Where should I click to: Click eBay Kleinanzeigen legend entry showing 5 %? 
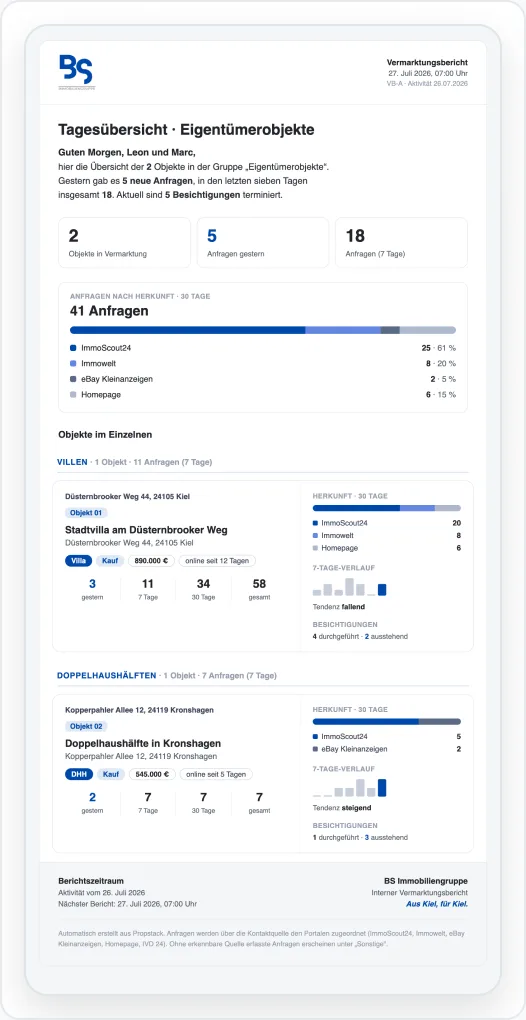pyautogui.click(x=263, y=379)
